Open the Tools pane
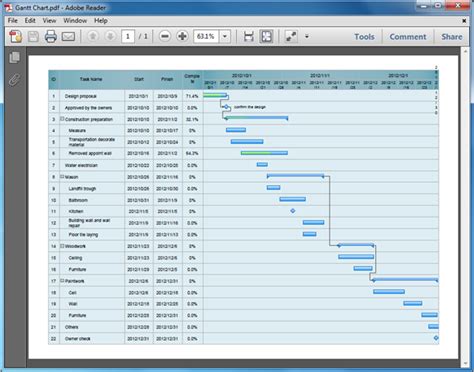Image resolution: width=474 pixels, height=372 pixels. (364, 37)
